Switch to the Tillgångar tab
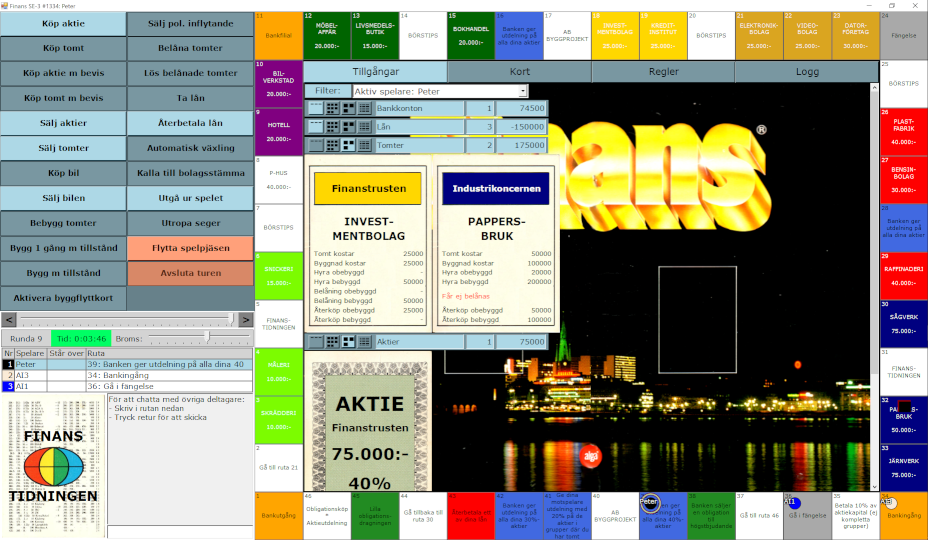 click(x=375, y=72)
